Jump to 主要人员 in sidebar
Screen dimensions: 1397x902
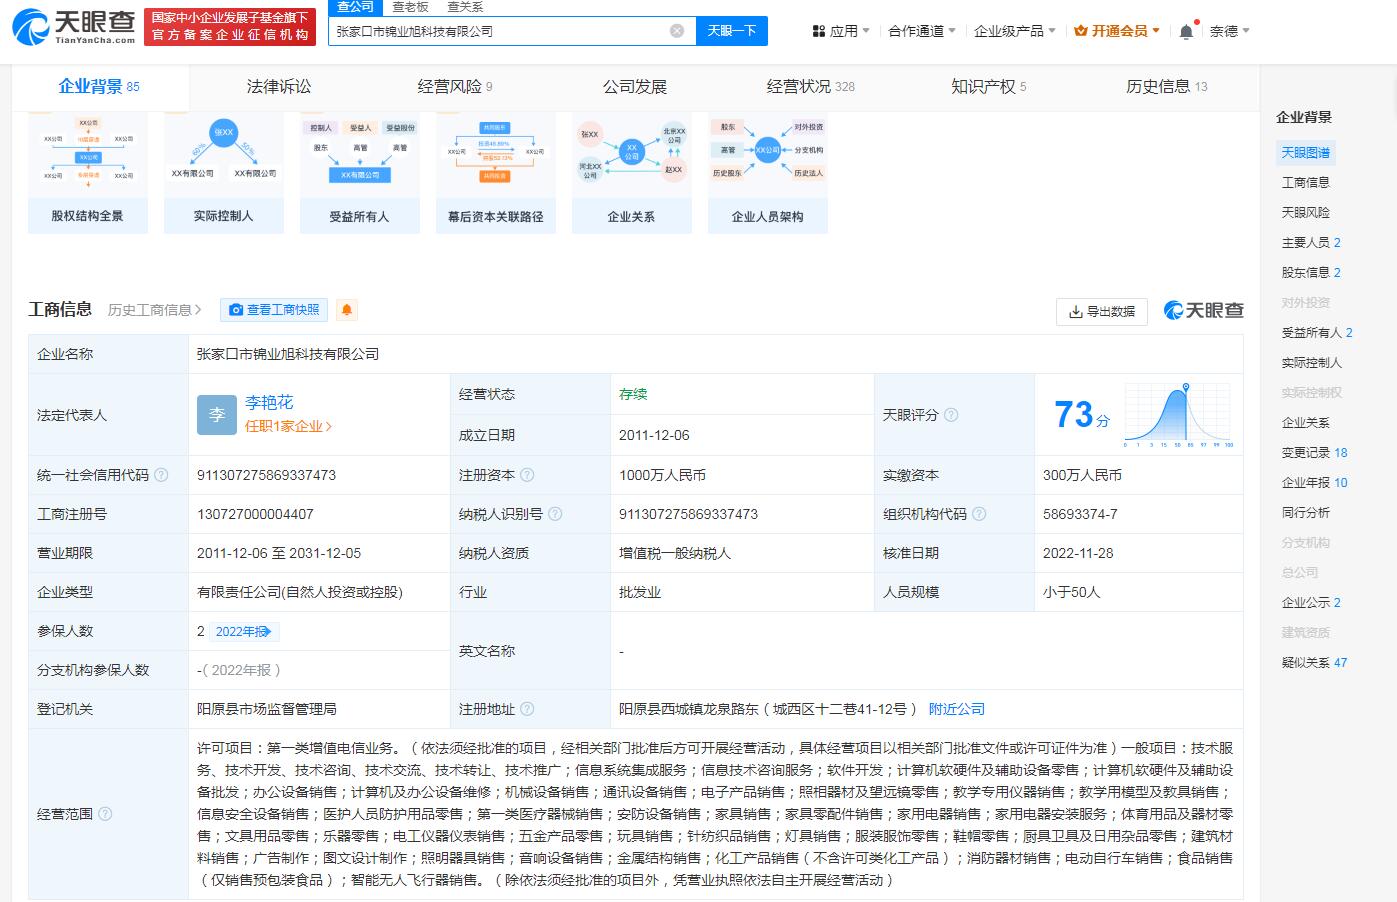click(1311, 243)
